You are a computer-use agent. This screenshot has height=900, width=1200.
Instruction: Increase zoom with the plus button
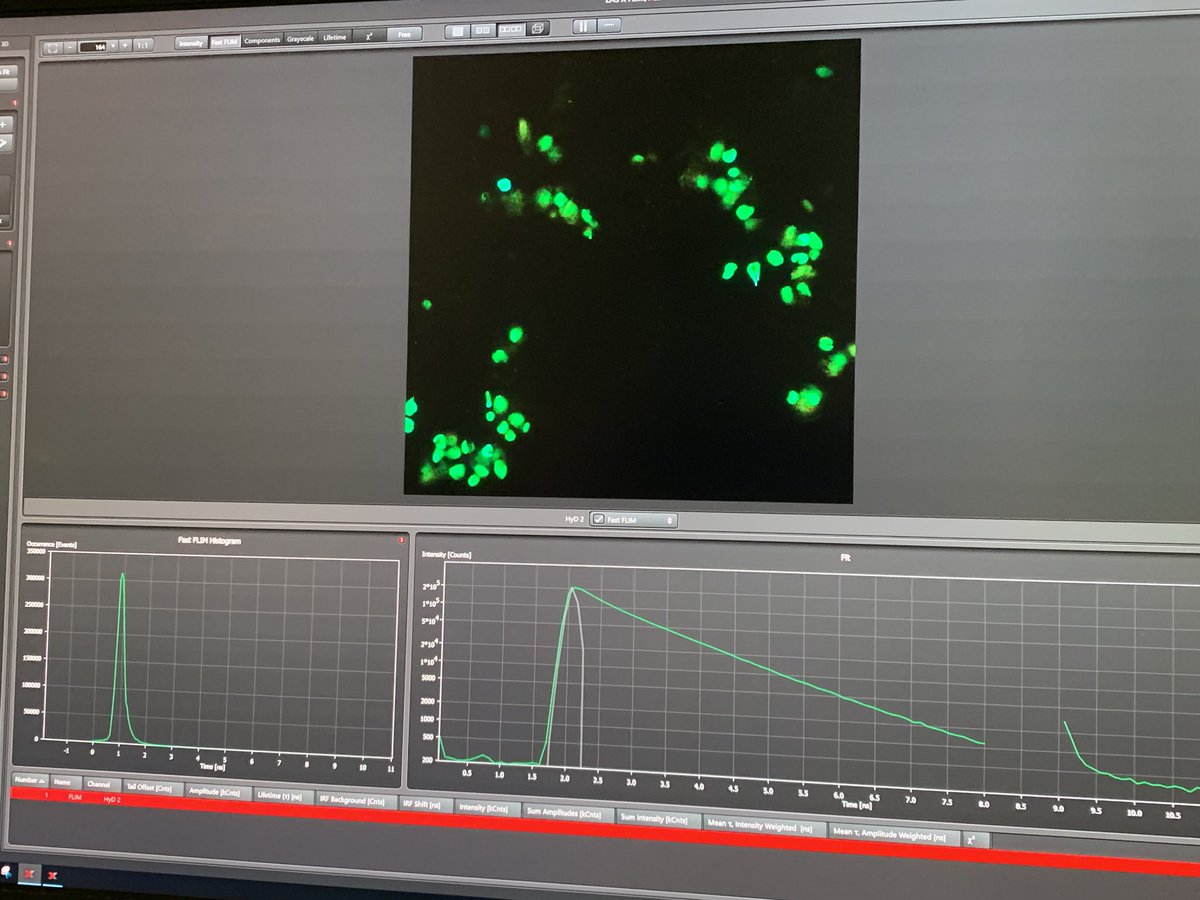coord(125,45)
